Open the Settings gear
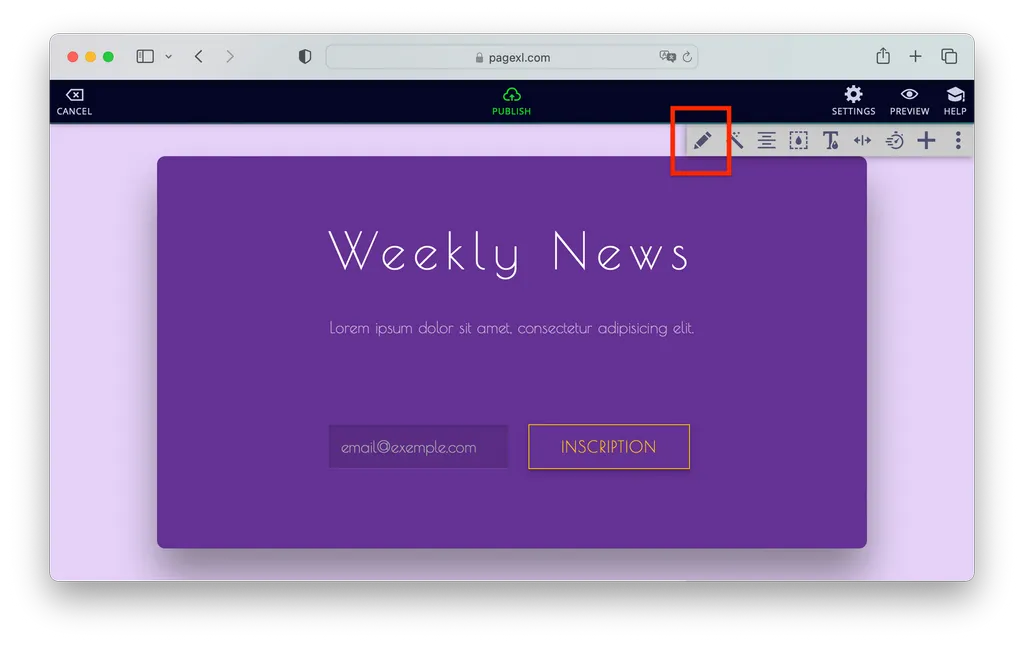The image size is (1024, 647). tap(853, 102)
